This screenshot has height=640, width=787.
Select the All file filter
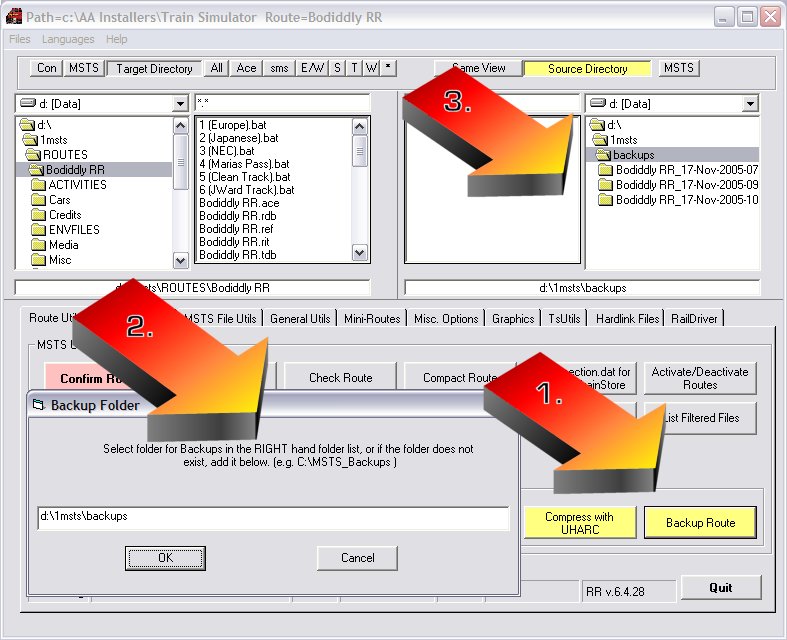(x=216, y=68)
